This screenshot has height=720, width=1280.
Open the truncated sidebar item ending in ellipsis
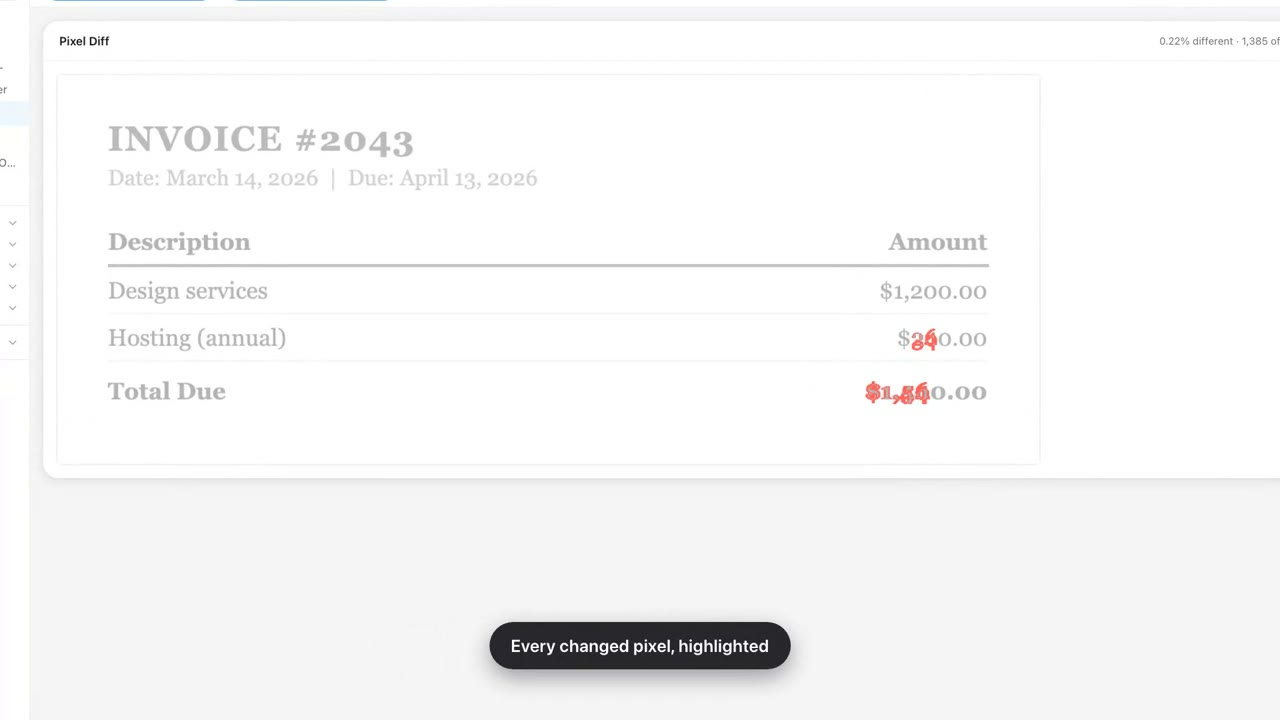pos(8,162)
